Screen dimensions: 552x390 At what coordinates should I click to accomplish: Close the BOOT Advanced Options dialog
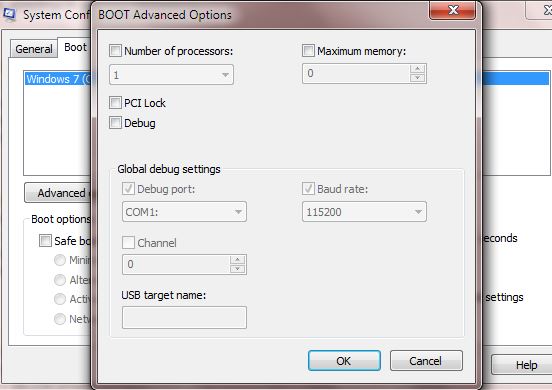click(453, 10)
